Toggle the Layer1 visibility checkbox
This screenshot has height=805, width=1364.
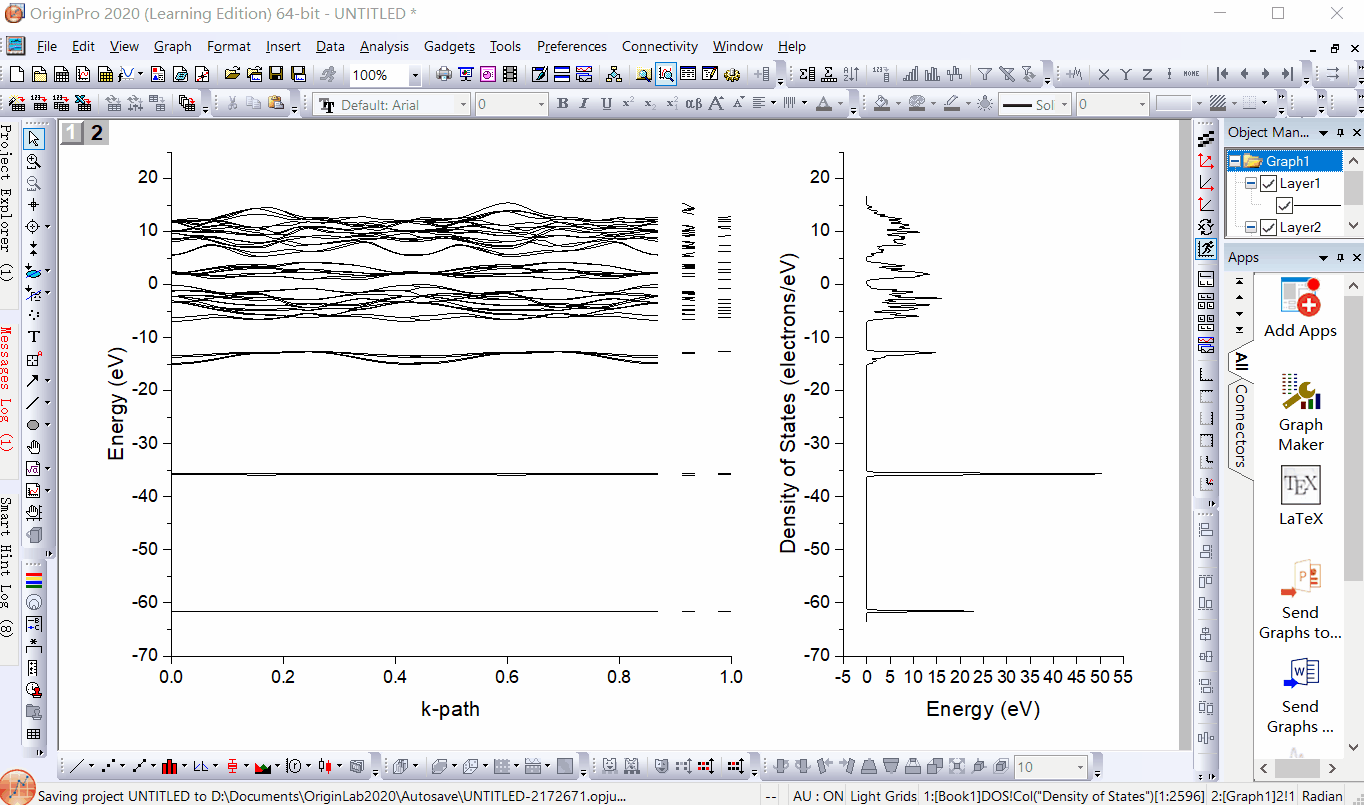(x=1269, y=184)
